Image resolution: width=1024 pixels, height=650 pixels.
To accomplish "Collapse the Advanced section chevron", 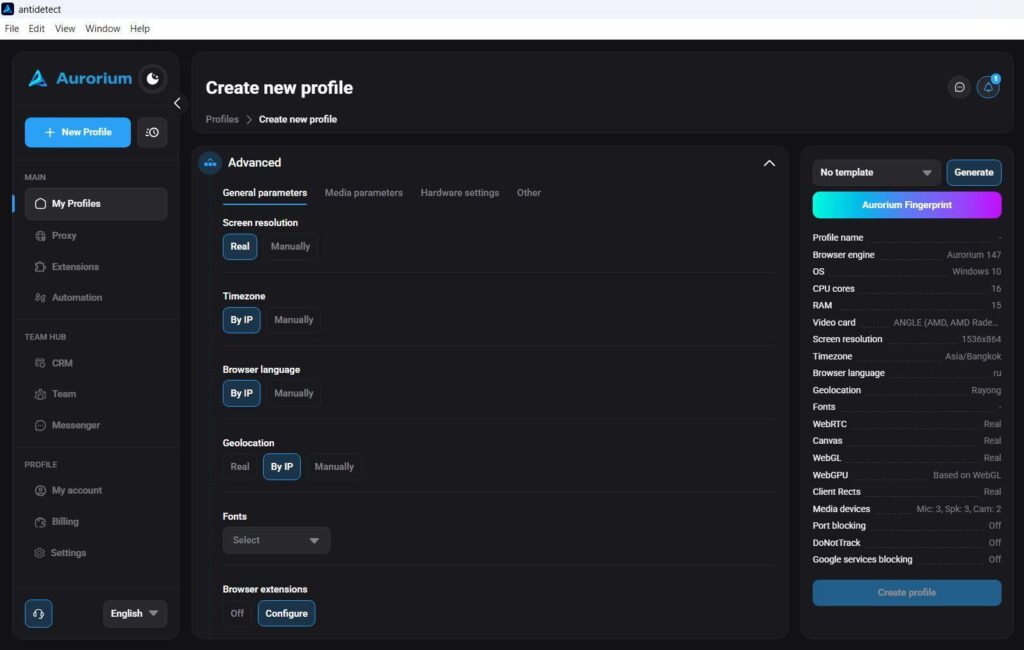I will [x=769, y=163].
